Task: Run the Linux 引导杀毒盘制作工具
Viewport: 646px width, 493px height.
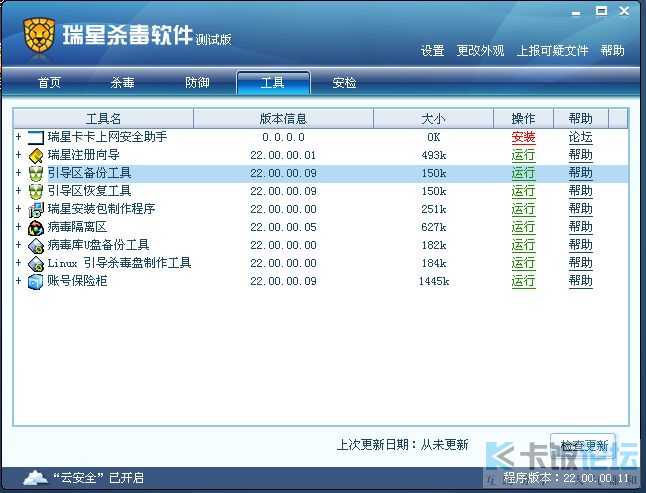Action: [x=523, y=263]
